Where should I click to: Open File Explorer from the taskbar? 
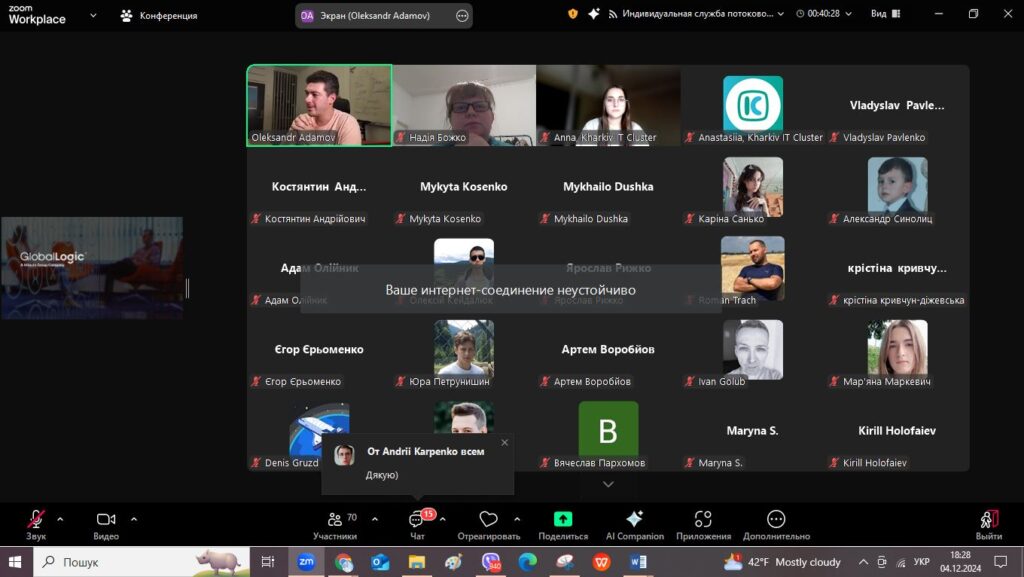pos(417,561)
